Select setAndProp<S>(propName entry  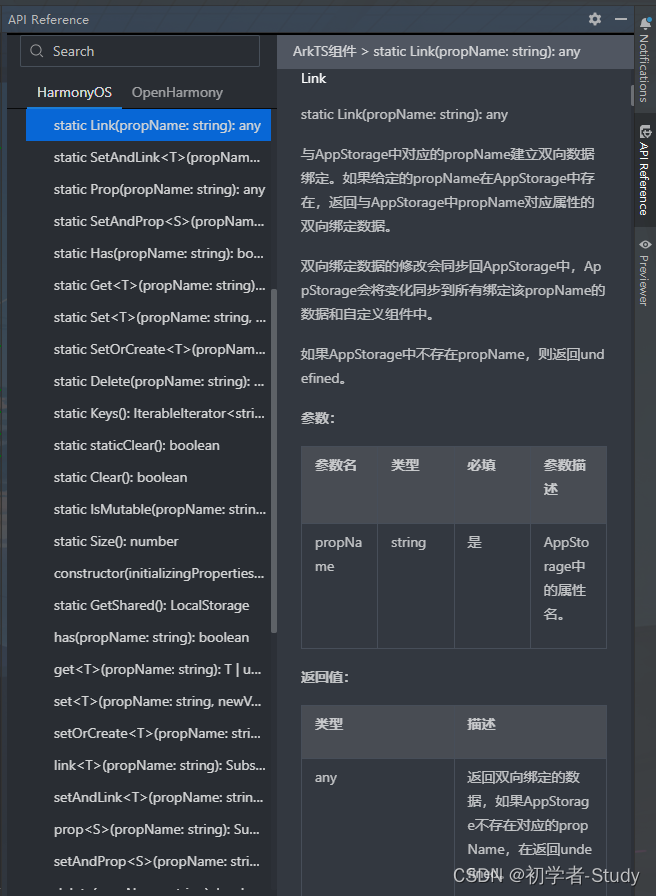click(x=149, y=861)
